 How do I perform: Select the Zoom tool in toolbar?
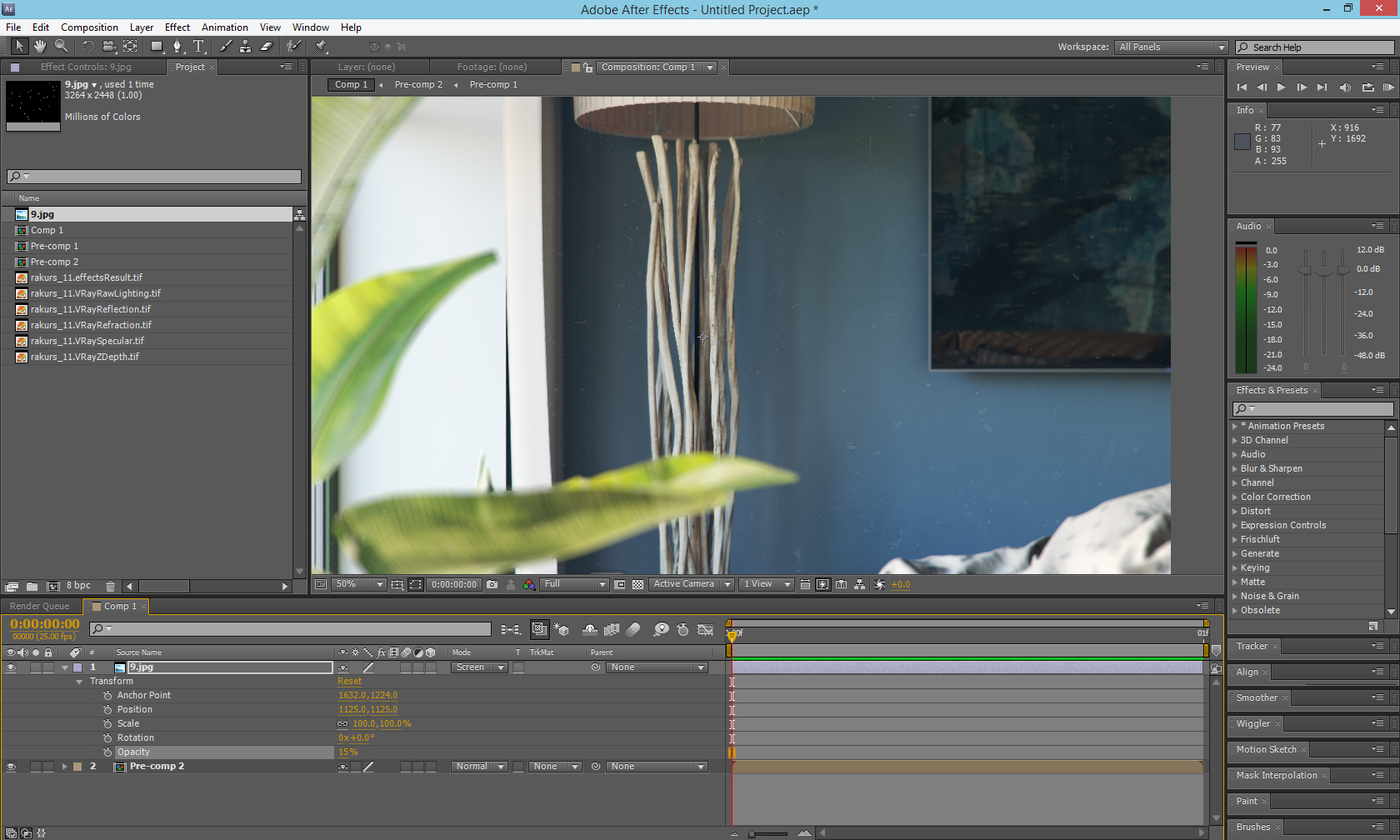coord(61,46)
